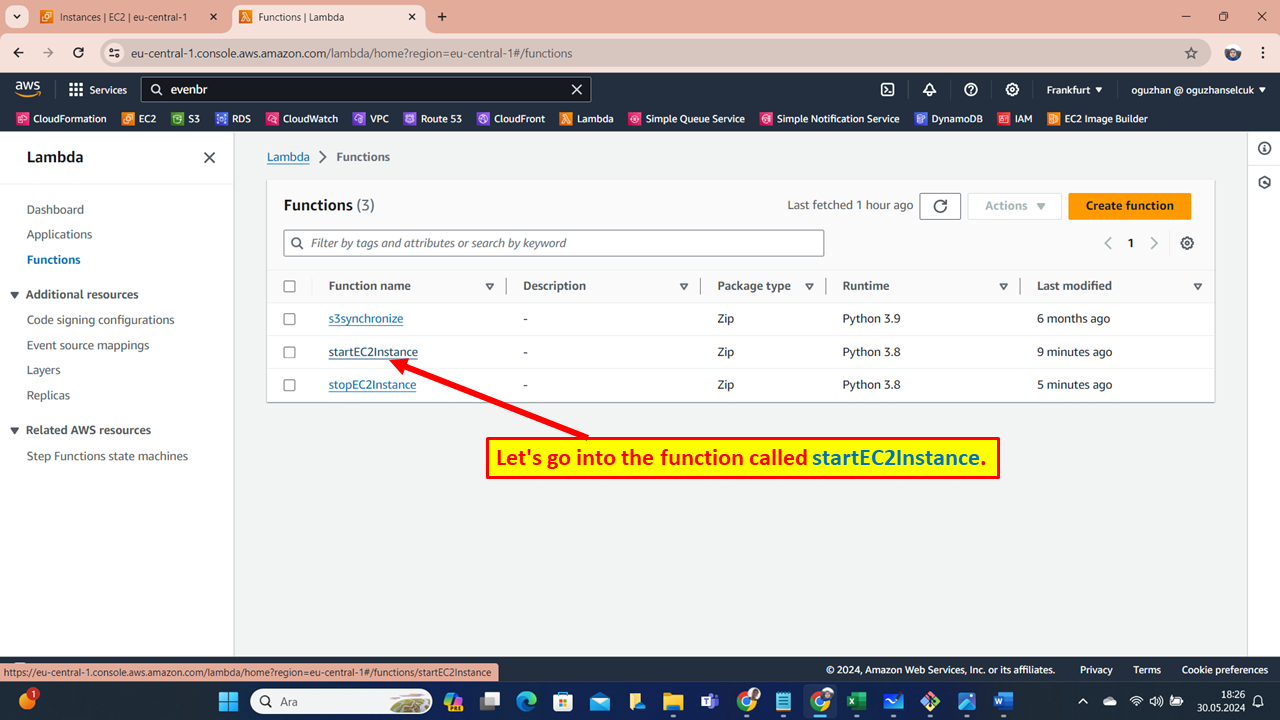Open the Actions dropdown
1280x720 pixels.
click(x=1014, y=205)
